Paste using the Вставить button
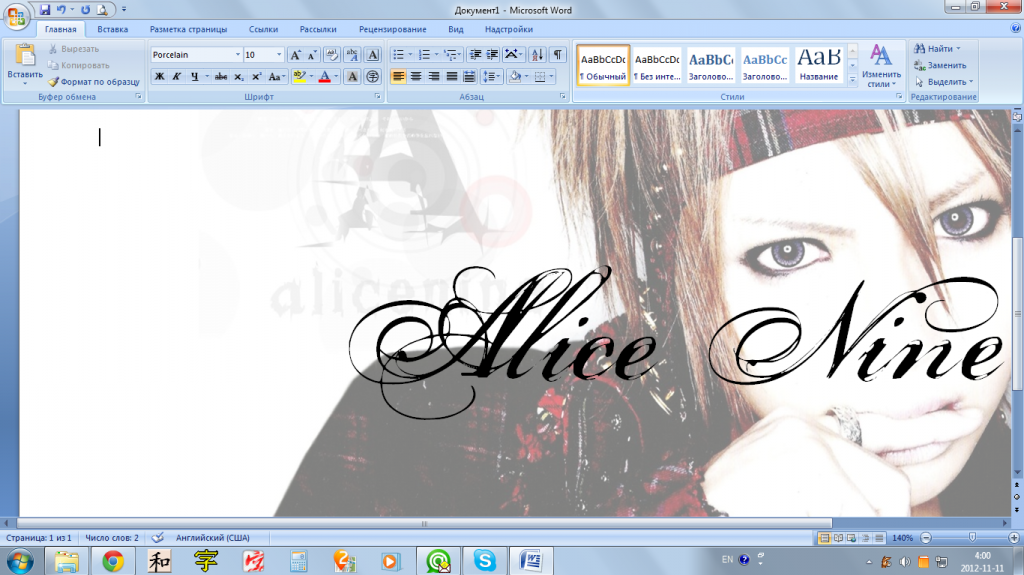Image resolution: width=1024 pixels, height=575 pixels. click(25, 64)
